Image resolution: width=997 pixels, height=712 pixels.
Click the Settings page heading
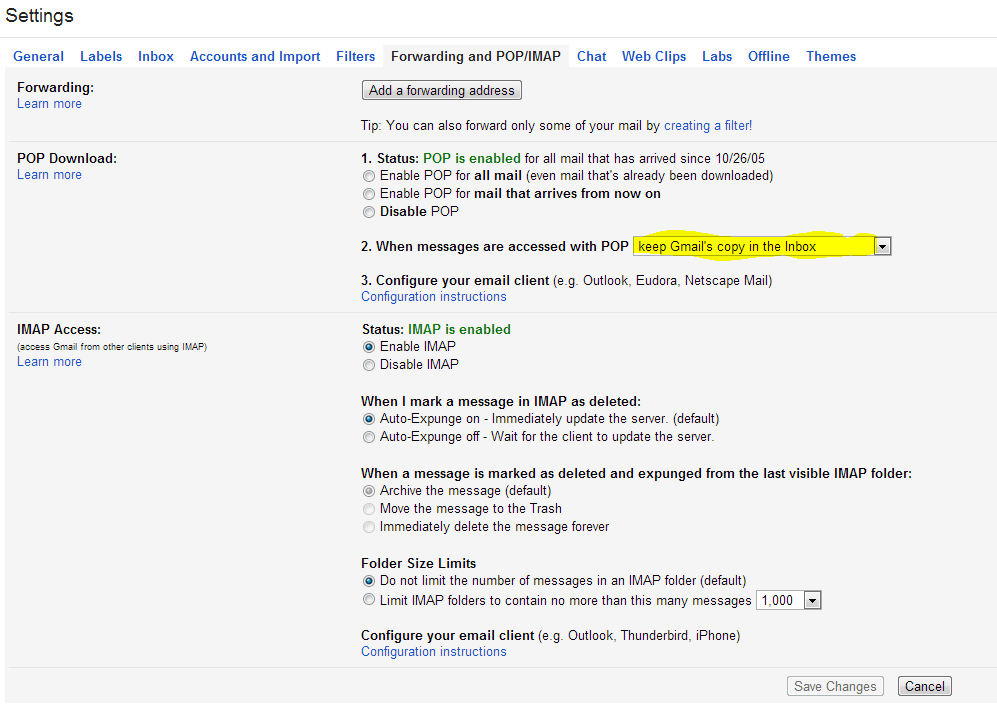pos(39,16)
